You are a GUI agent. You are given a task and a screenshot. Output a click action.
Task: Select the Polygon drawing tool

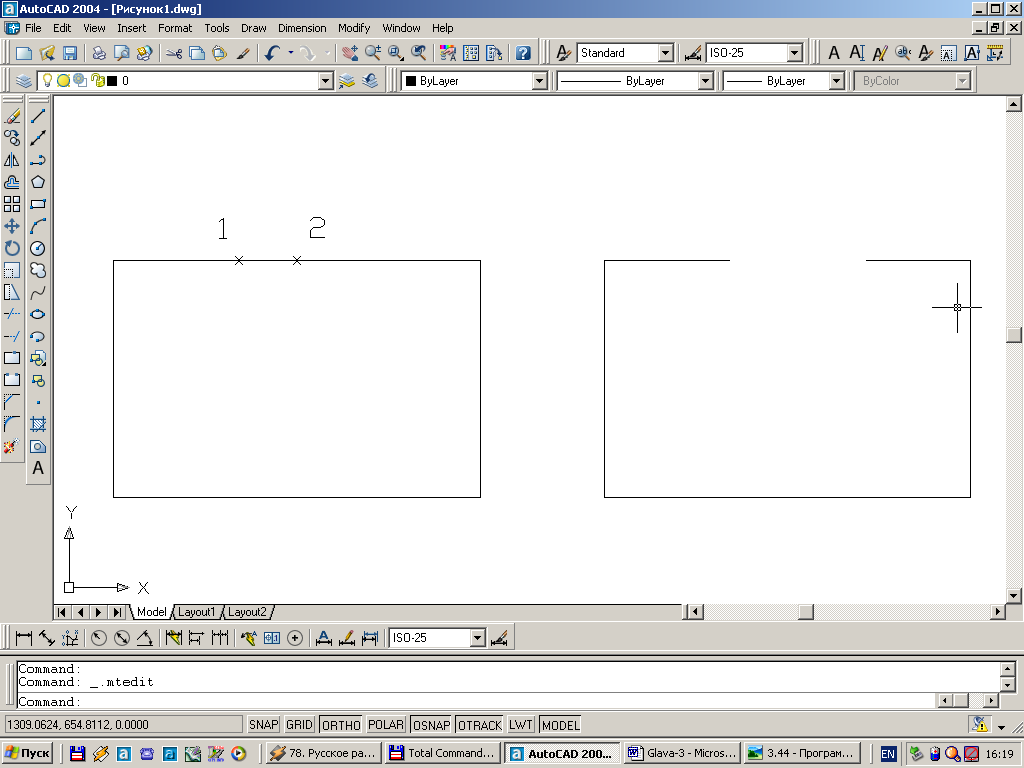38,182
